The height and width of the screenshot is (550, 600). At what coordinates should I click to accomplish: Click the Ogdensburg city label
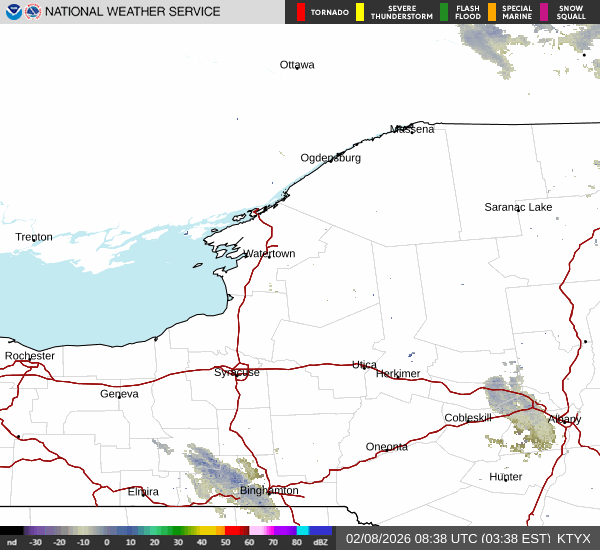pyautogui.click(x=331, y=158)
